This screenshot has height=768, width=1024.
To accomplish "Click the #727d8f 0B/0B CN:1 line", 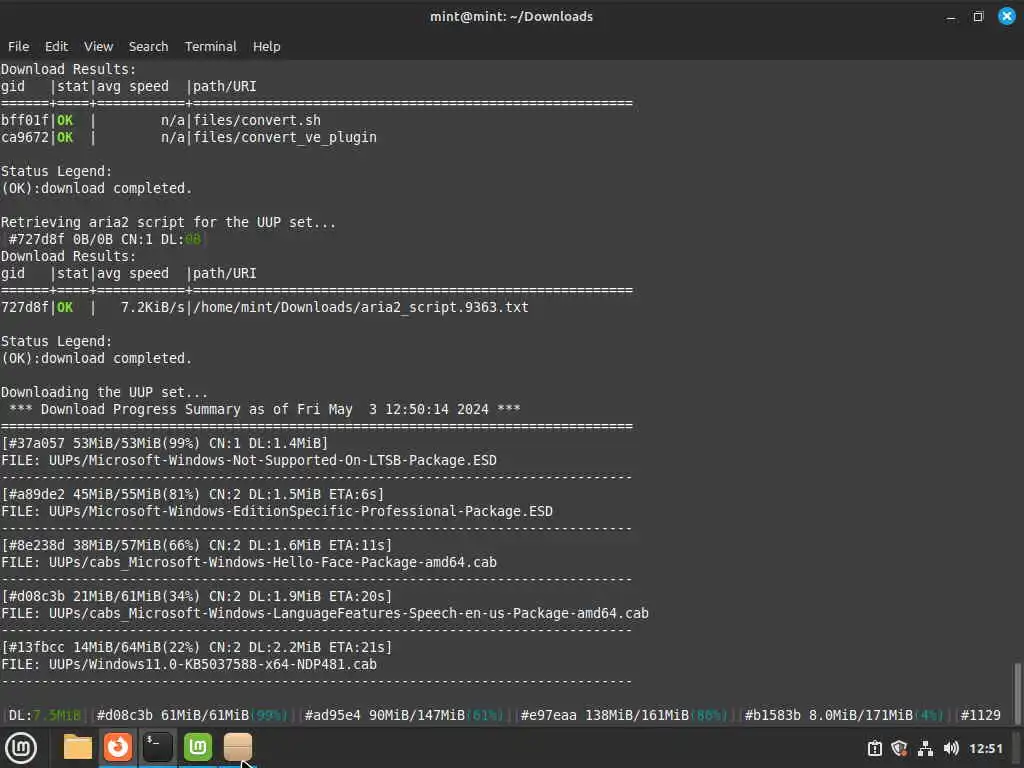I will click(x=104, y=239).
